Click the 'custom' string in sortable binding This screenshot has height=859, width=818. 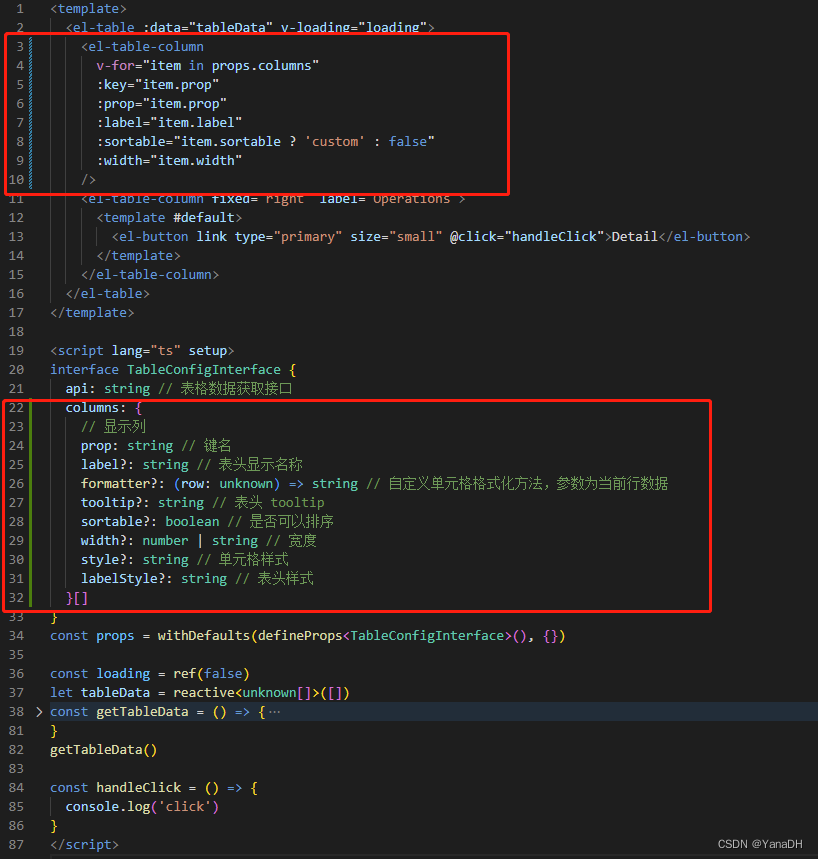pyautogui.click(x=335, y=142)
